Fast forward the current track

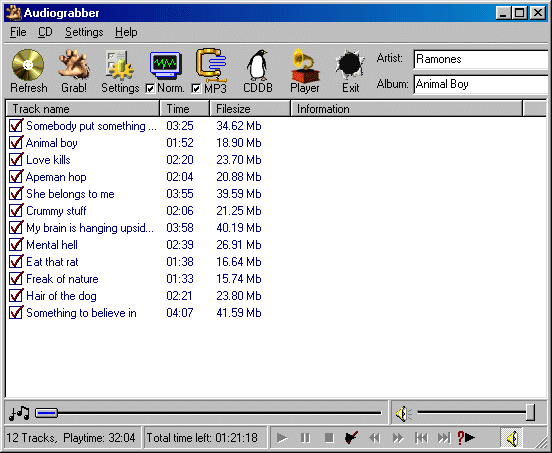tap(398, 438)
